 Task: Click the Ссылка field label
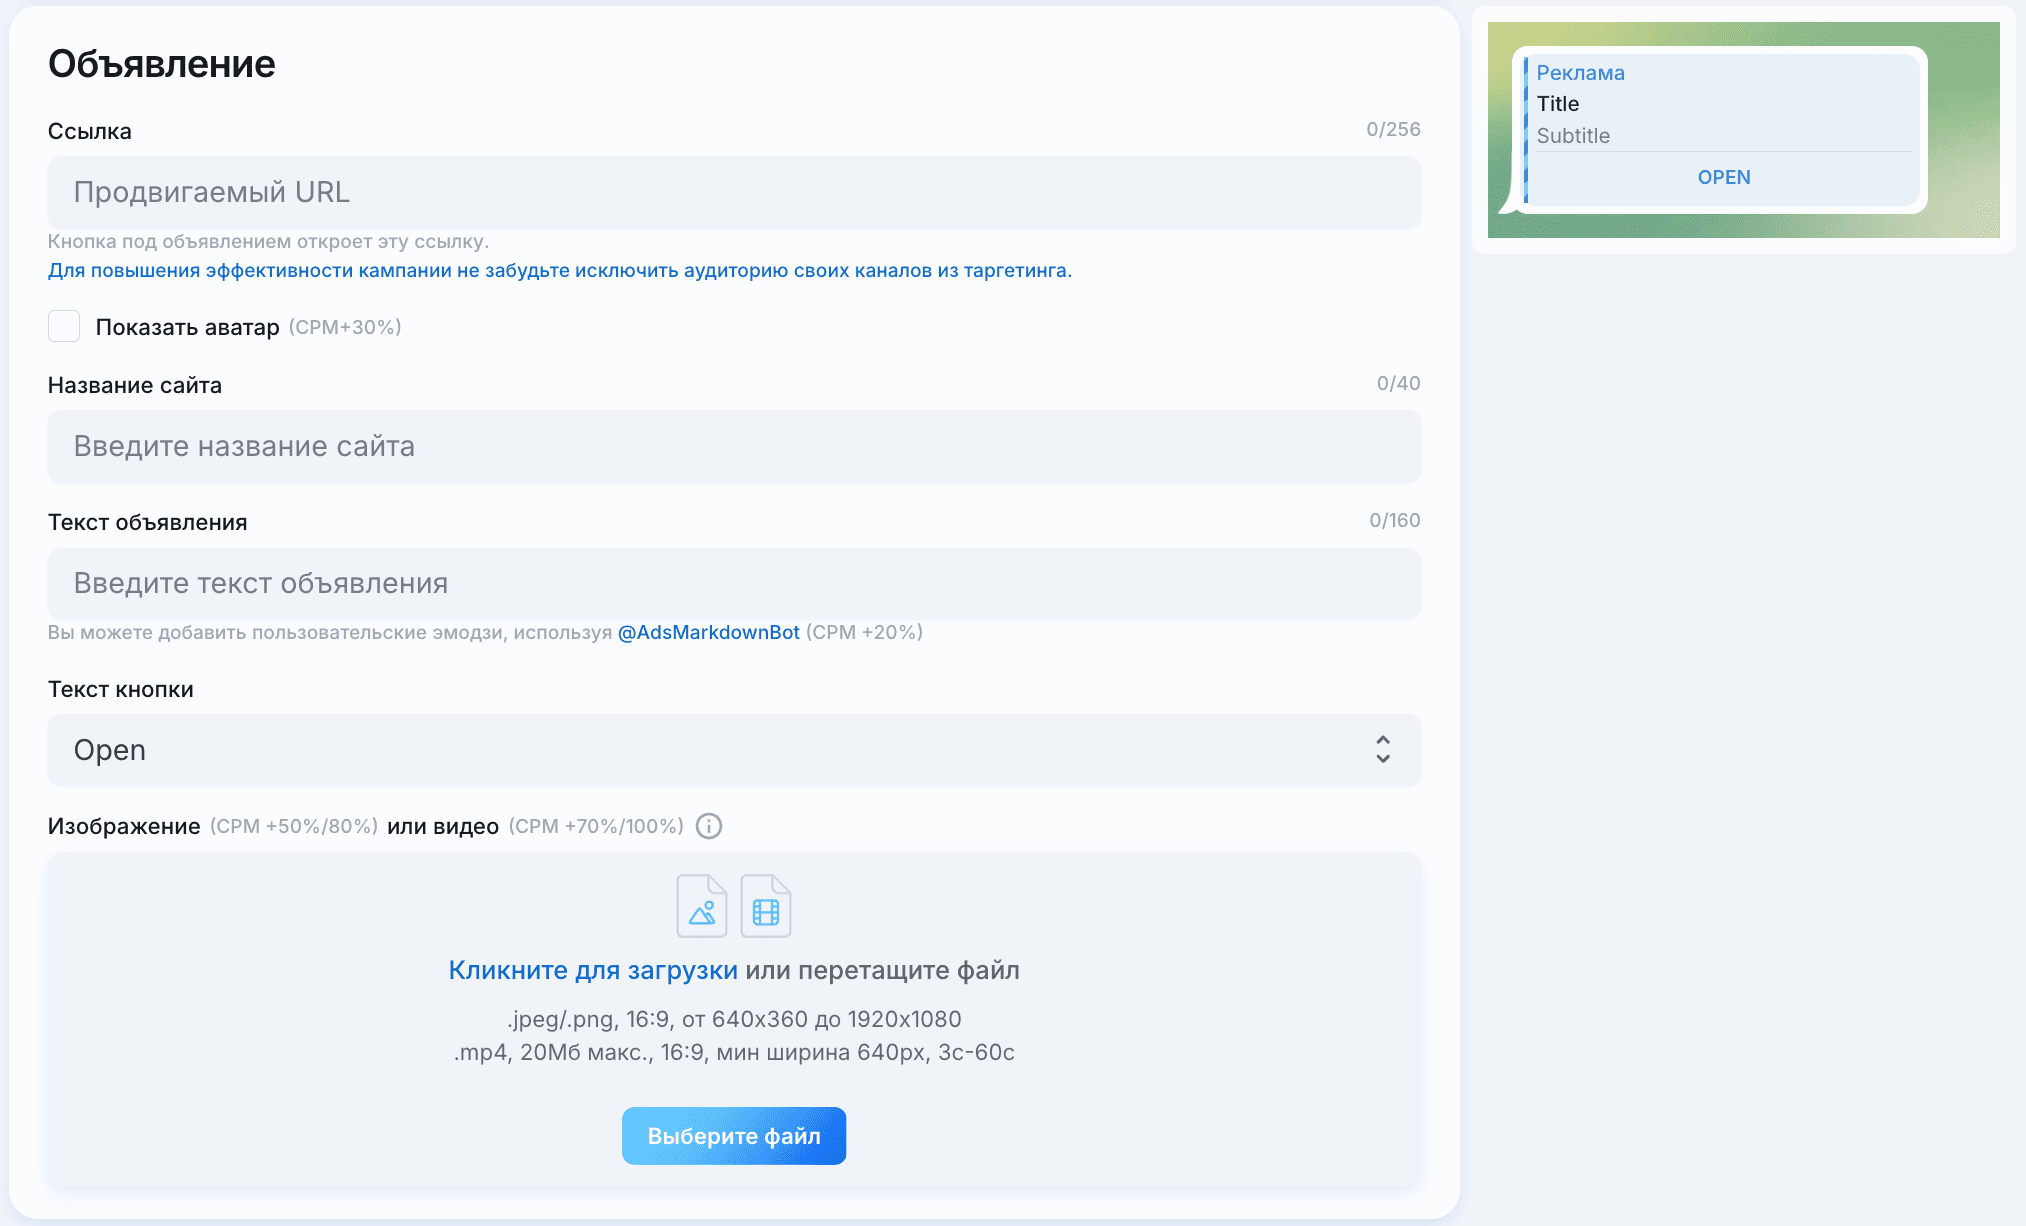90,131
